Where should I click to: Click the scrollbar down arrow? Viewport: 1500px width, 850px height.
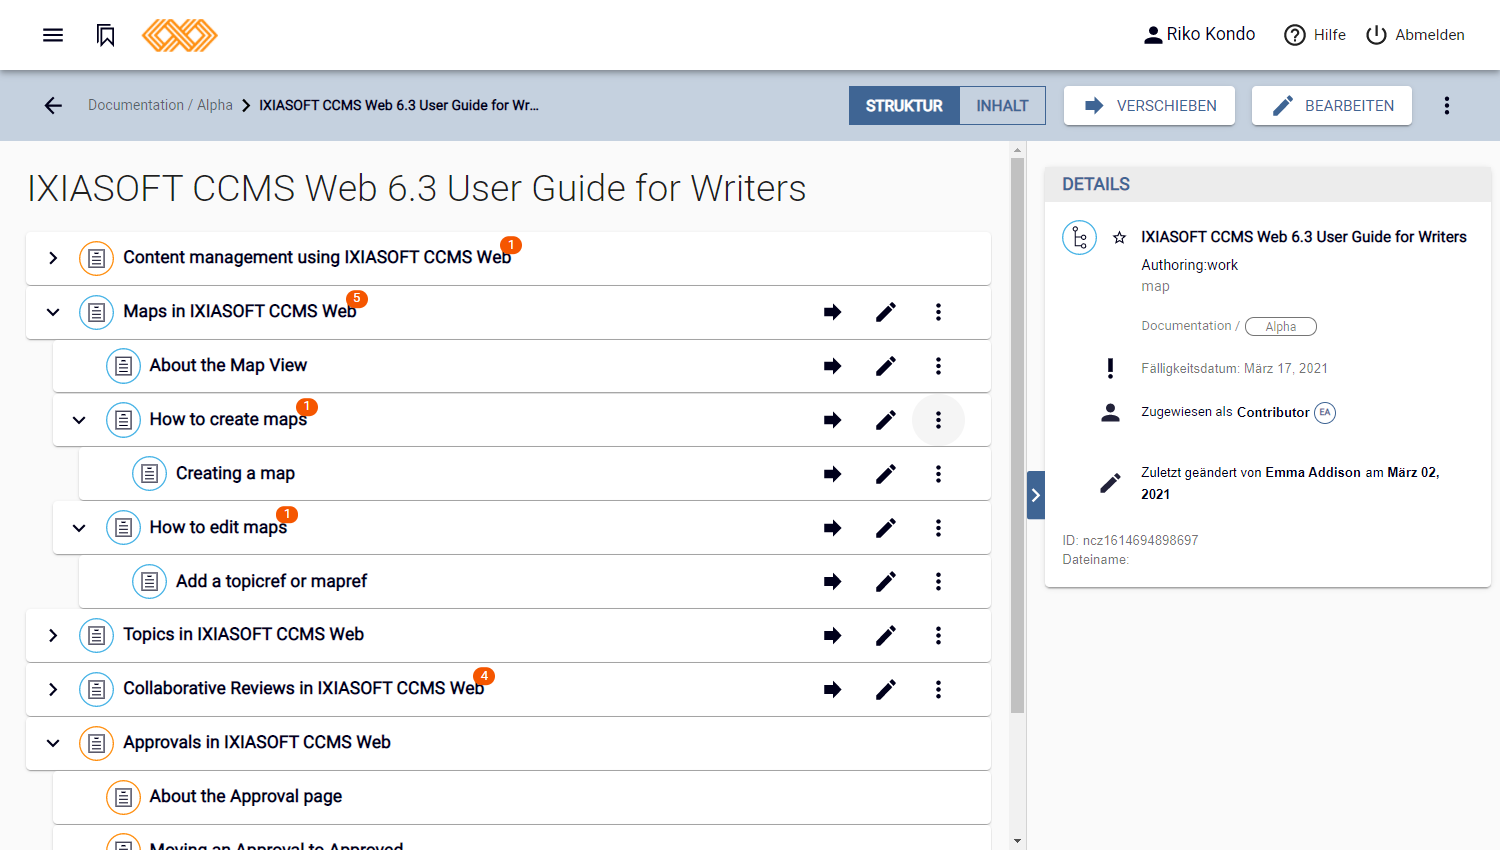(x=1017, y=841)
